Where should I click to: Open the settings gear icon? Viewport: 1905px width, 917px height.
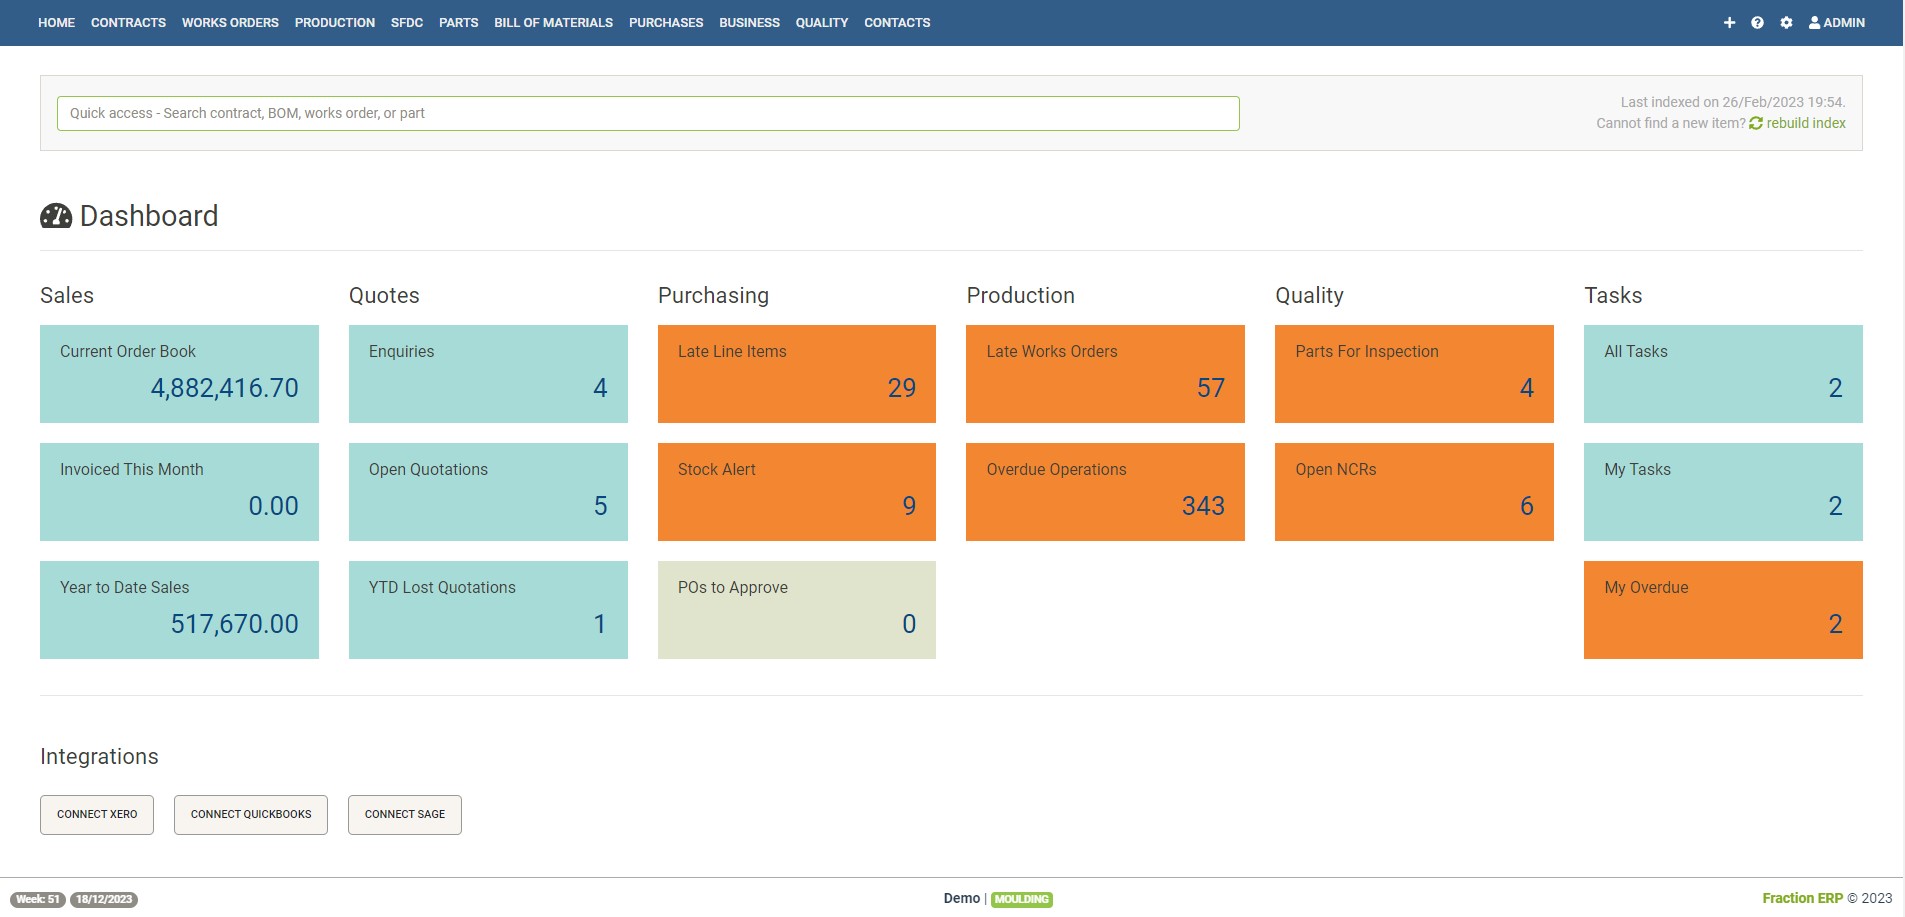point(1786,23)
